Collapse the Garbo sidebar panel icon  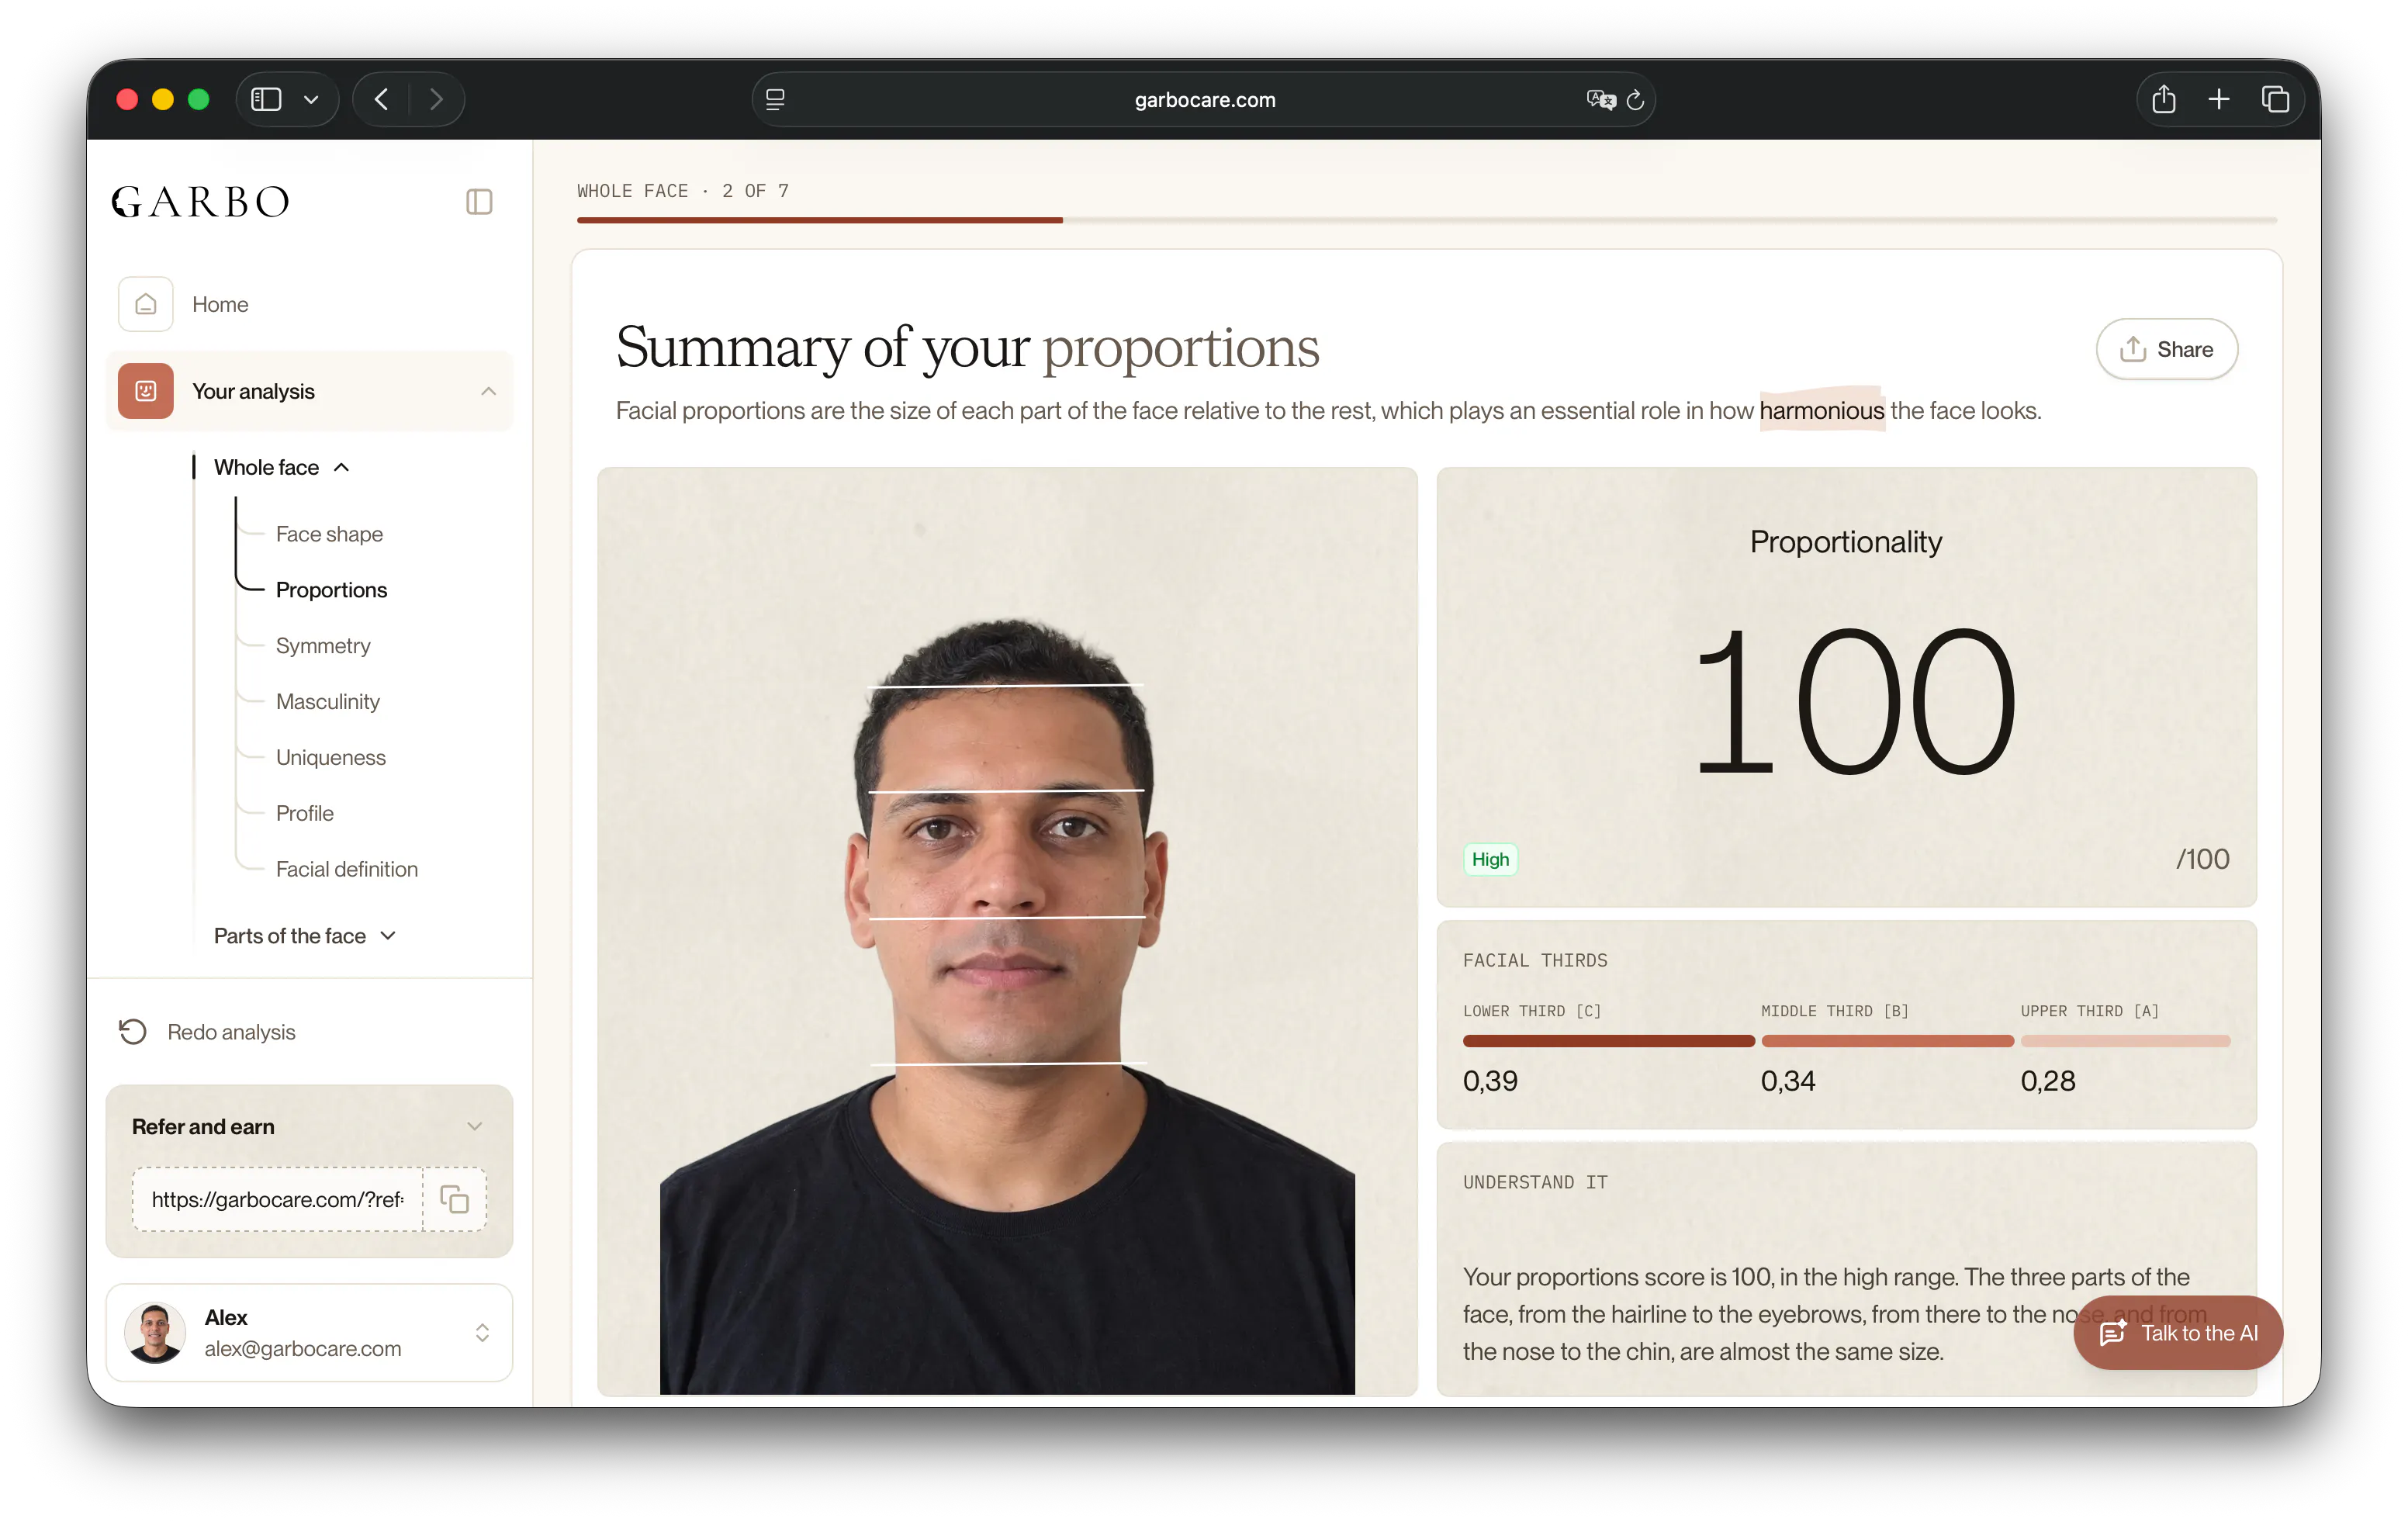(479, 202)
